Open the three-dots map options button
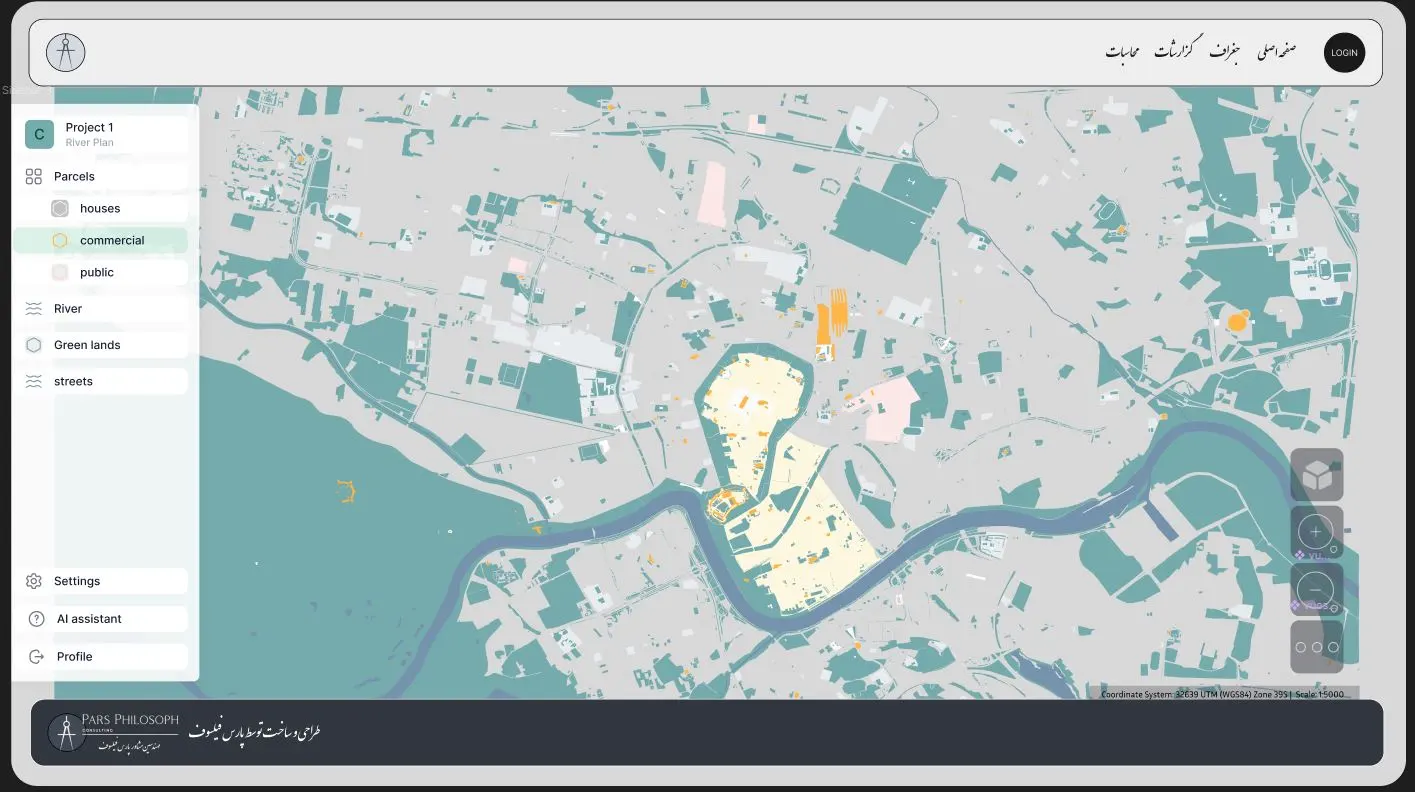1415x792 pixels. tap(1316, 647)
